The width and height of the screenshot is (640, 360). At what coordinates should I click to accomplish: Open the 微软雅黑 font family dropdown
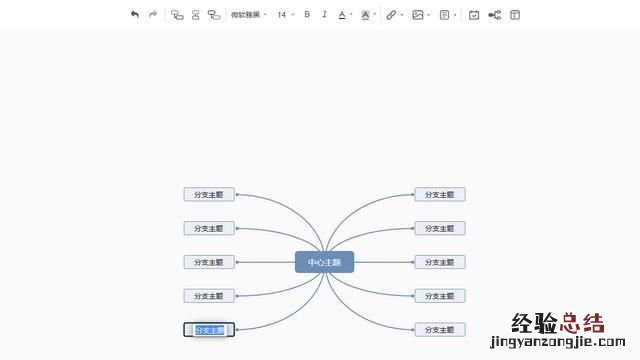(x=249, y=15)
